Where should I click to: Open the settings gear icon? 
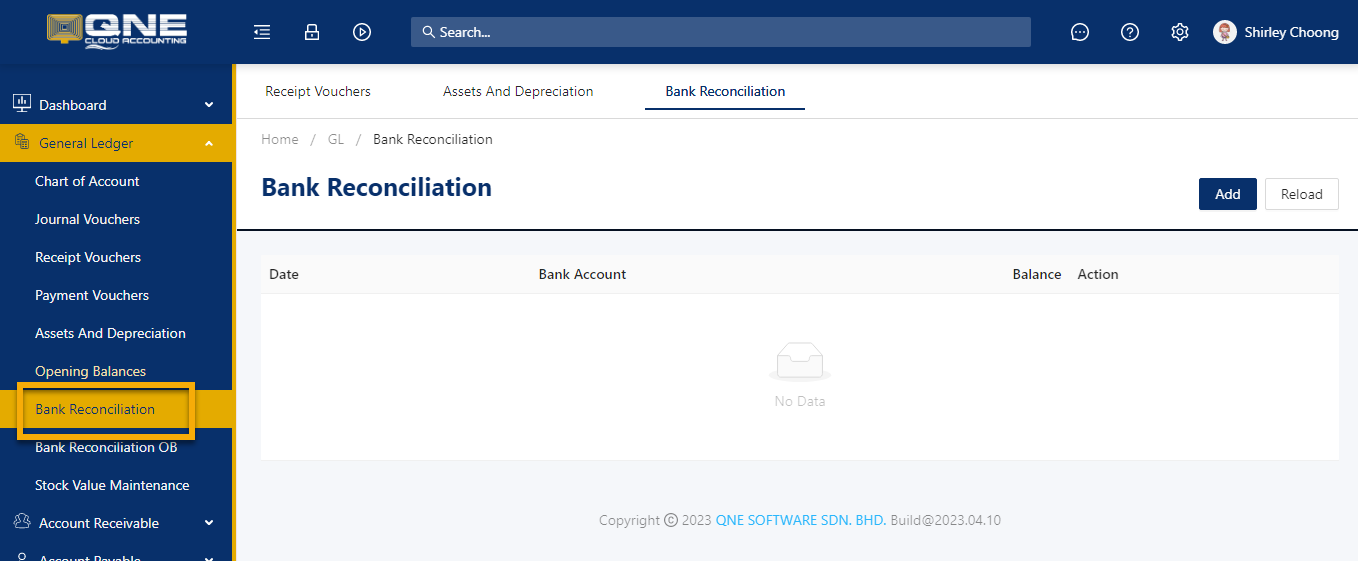(1180, 32)
